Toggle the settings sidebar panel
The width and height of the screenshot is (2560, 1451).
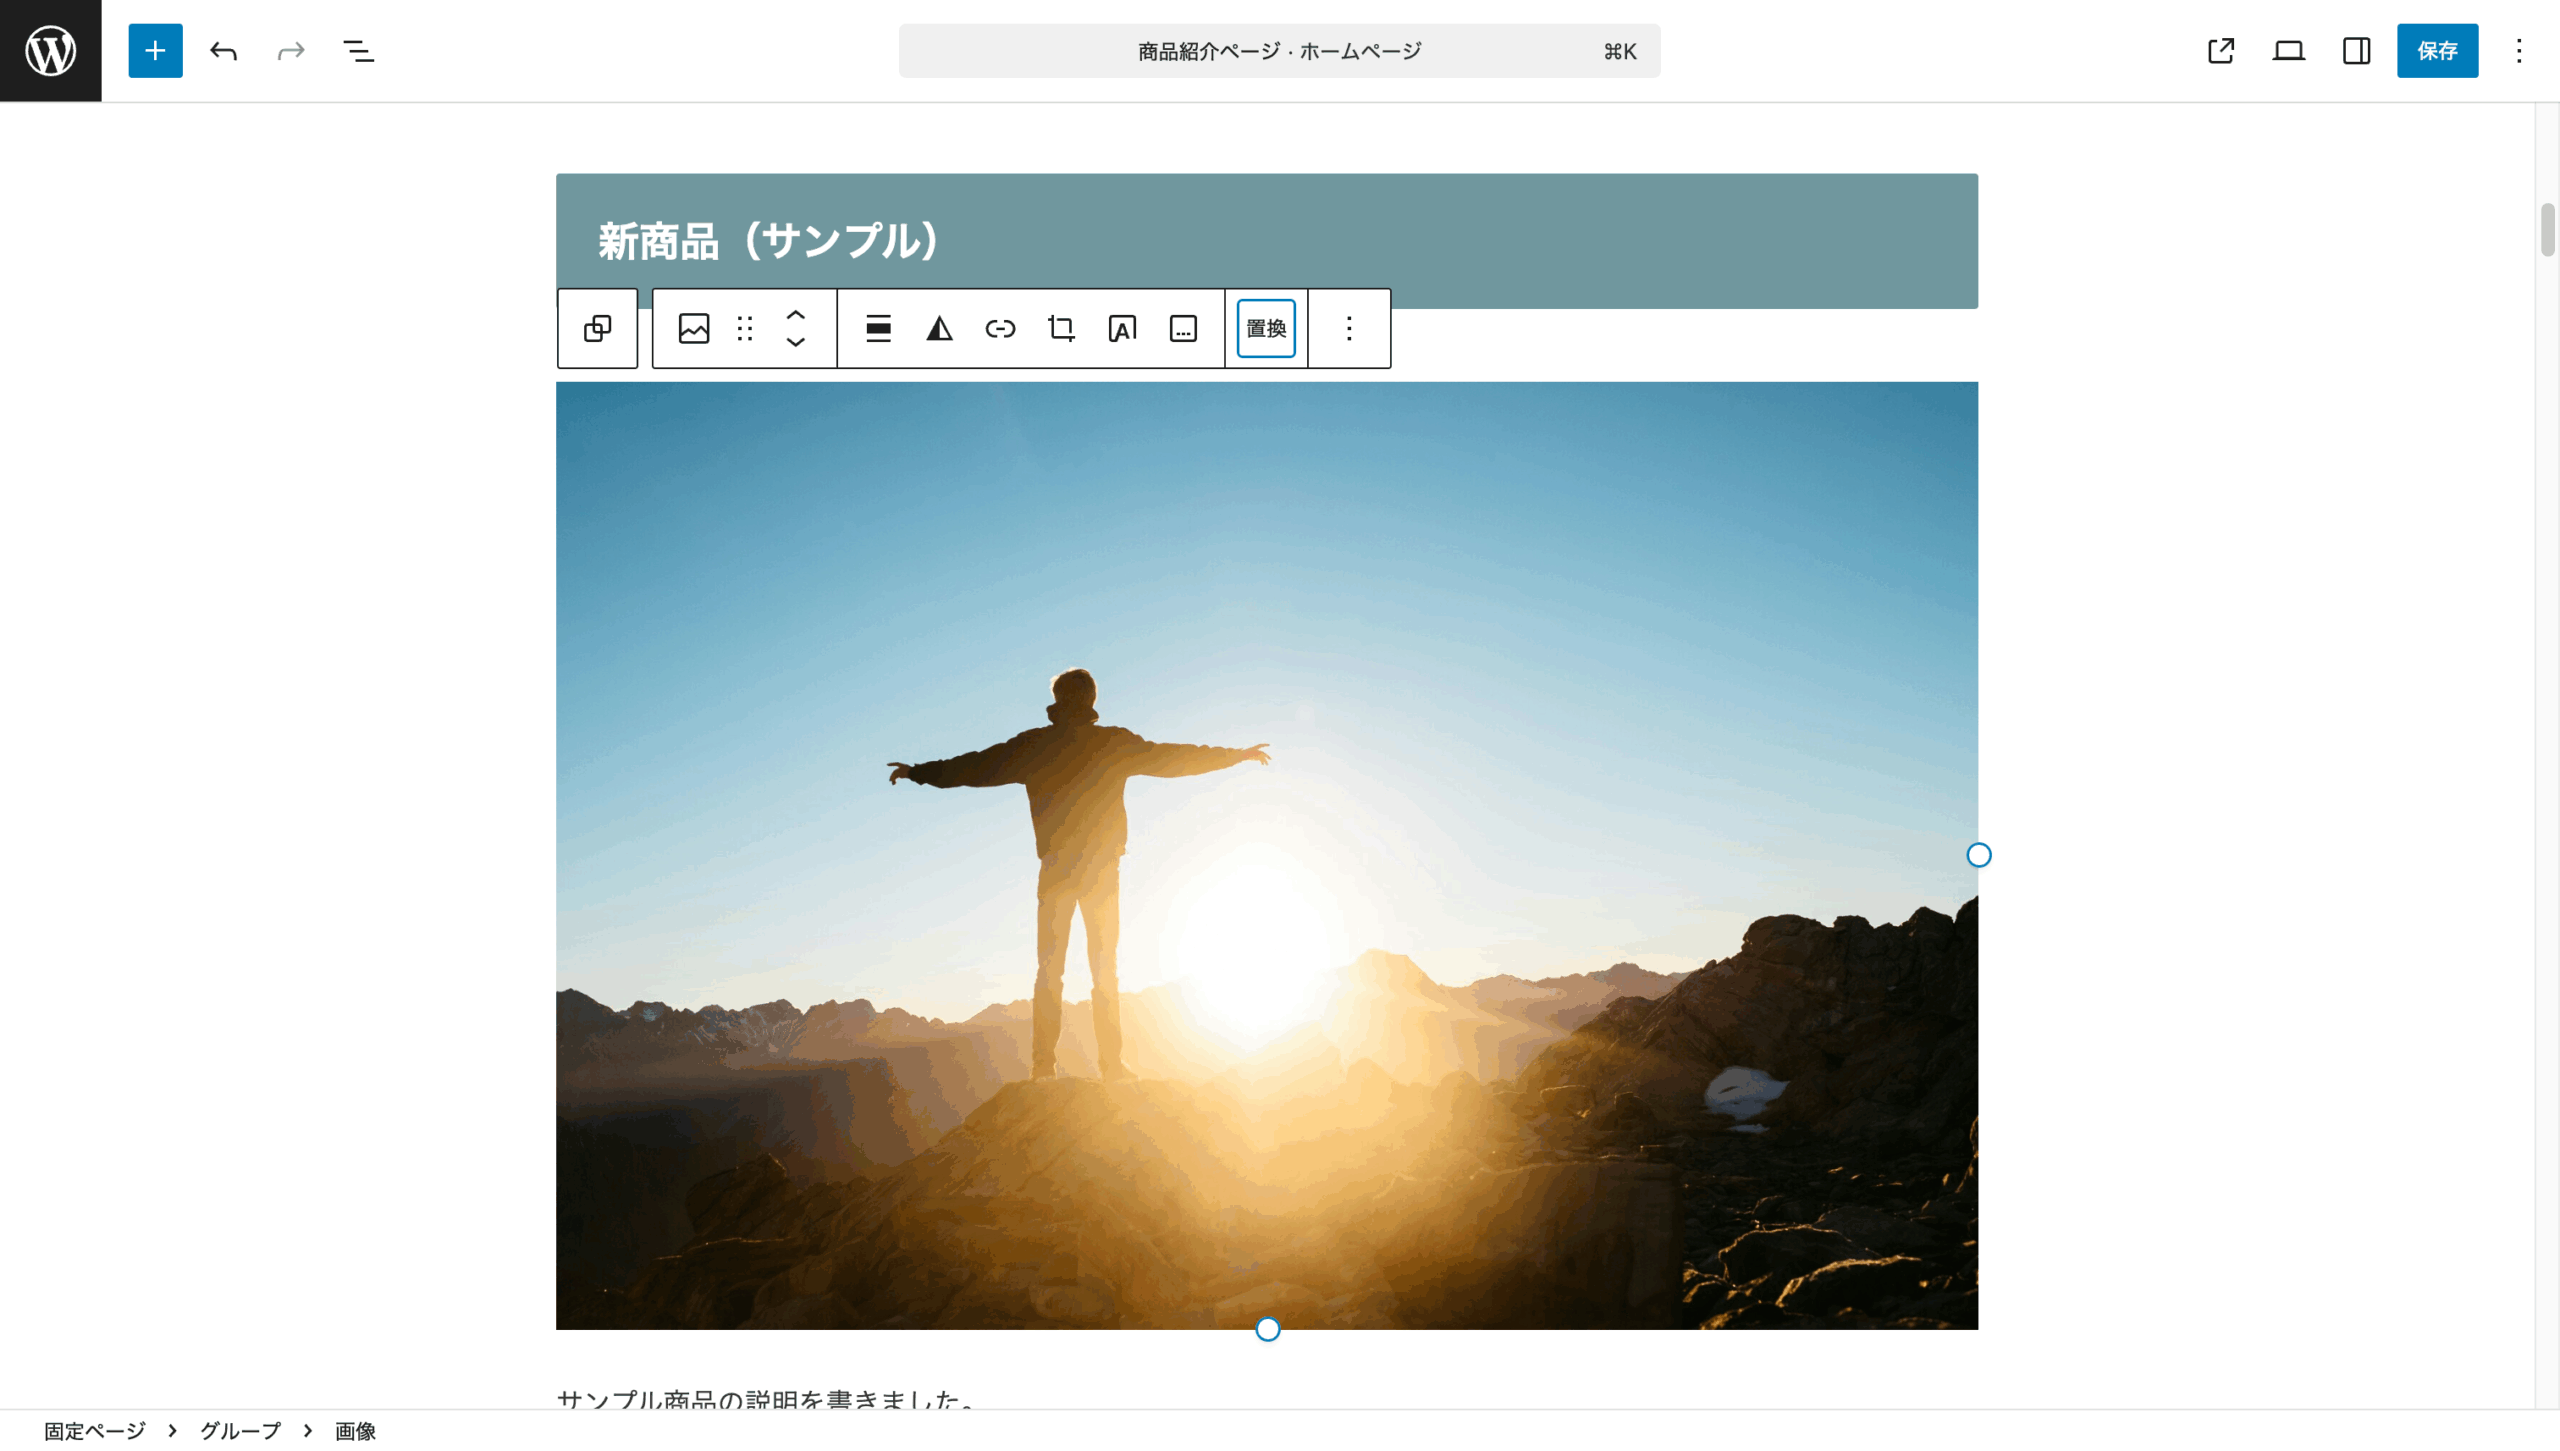2355,50
